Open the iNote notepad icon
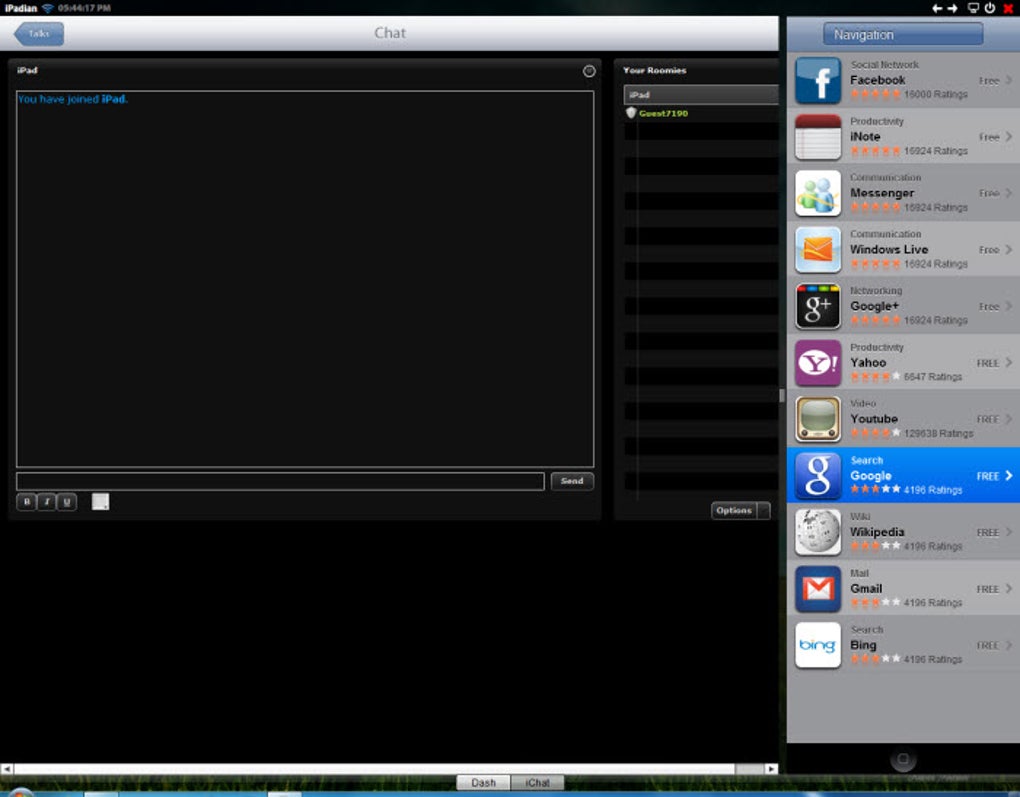Screen dimensions: 1020x797 pos(818,137)
